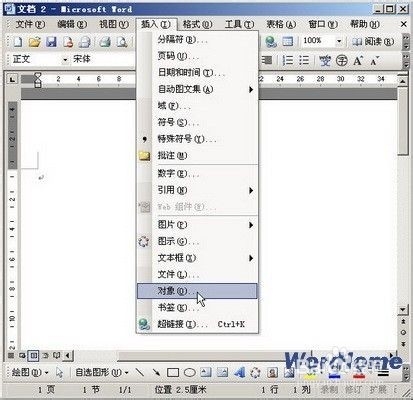Image resolution: width=413 pixels, height=400 pixels.
Task: Select the Line drawing tool
Action: point(140,372)
